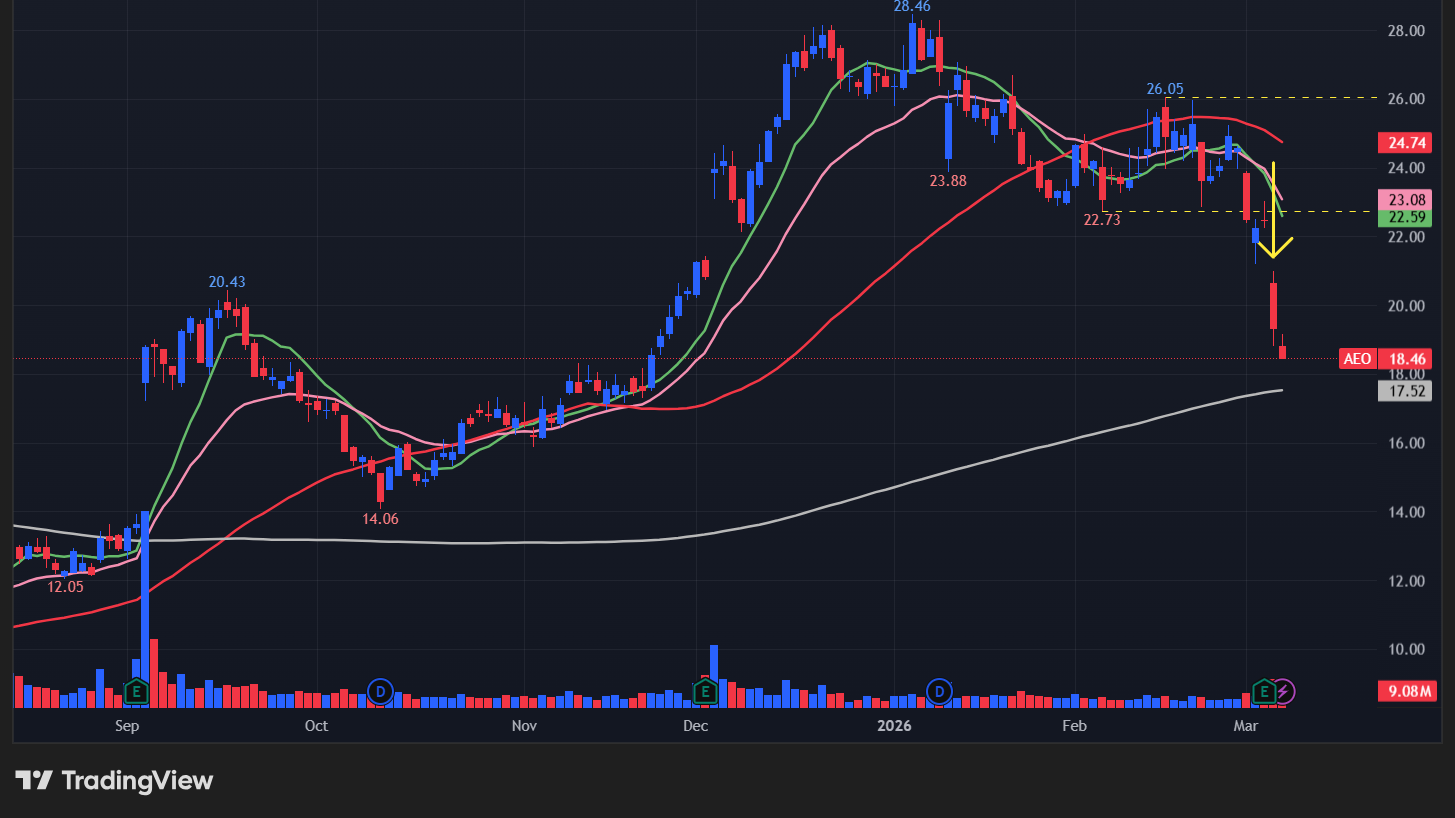The width and height of the screenshot is (1455, 818).
Task: Click the purple lightning bolt event icon
Action: (x=1285, y=691)
